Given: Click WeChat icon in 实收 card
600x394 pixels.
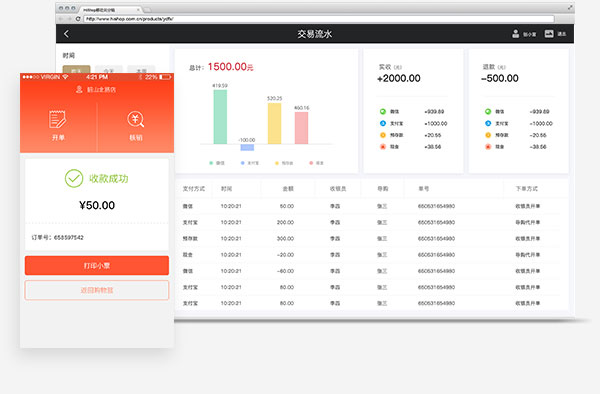Looking at the screenshot, I should (383, 111).
